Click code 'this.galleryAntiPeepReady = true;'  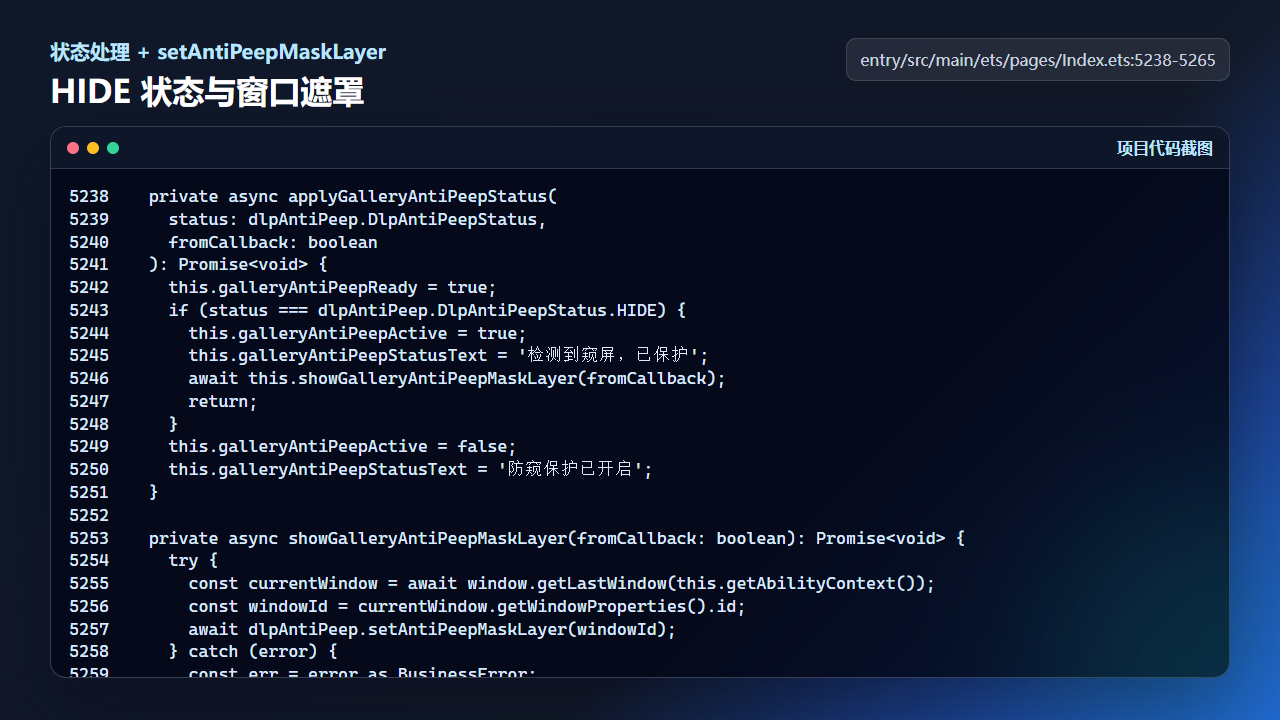point(333,288)
